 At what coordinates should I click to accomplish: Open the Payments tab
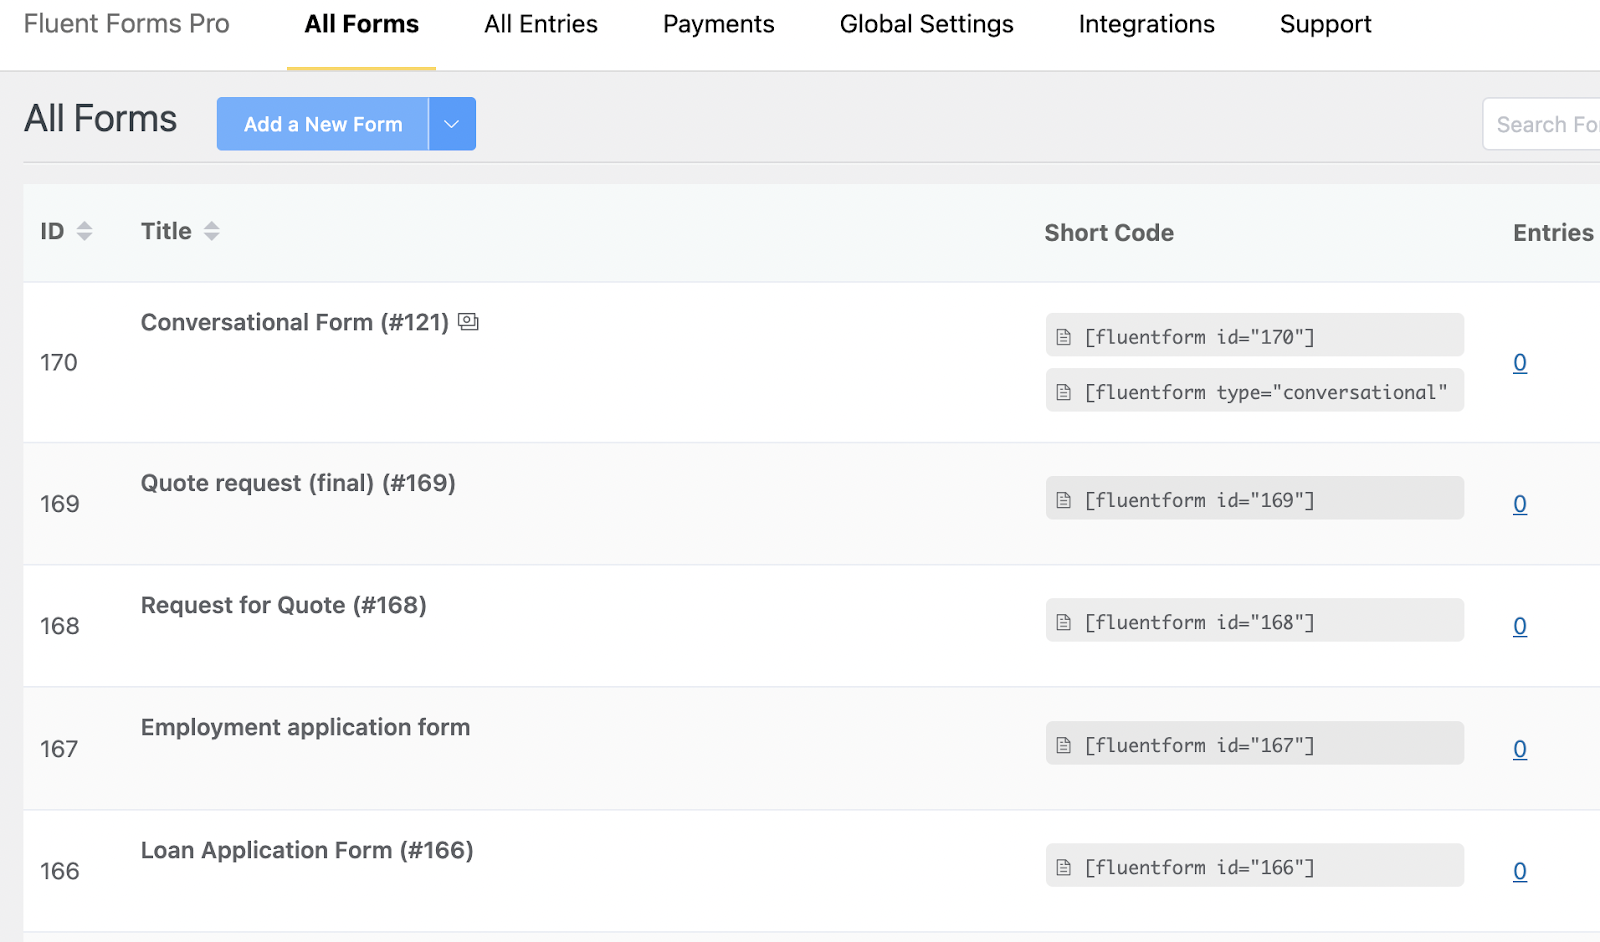[718, 25]
